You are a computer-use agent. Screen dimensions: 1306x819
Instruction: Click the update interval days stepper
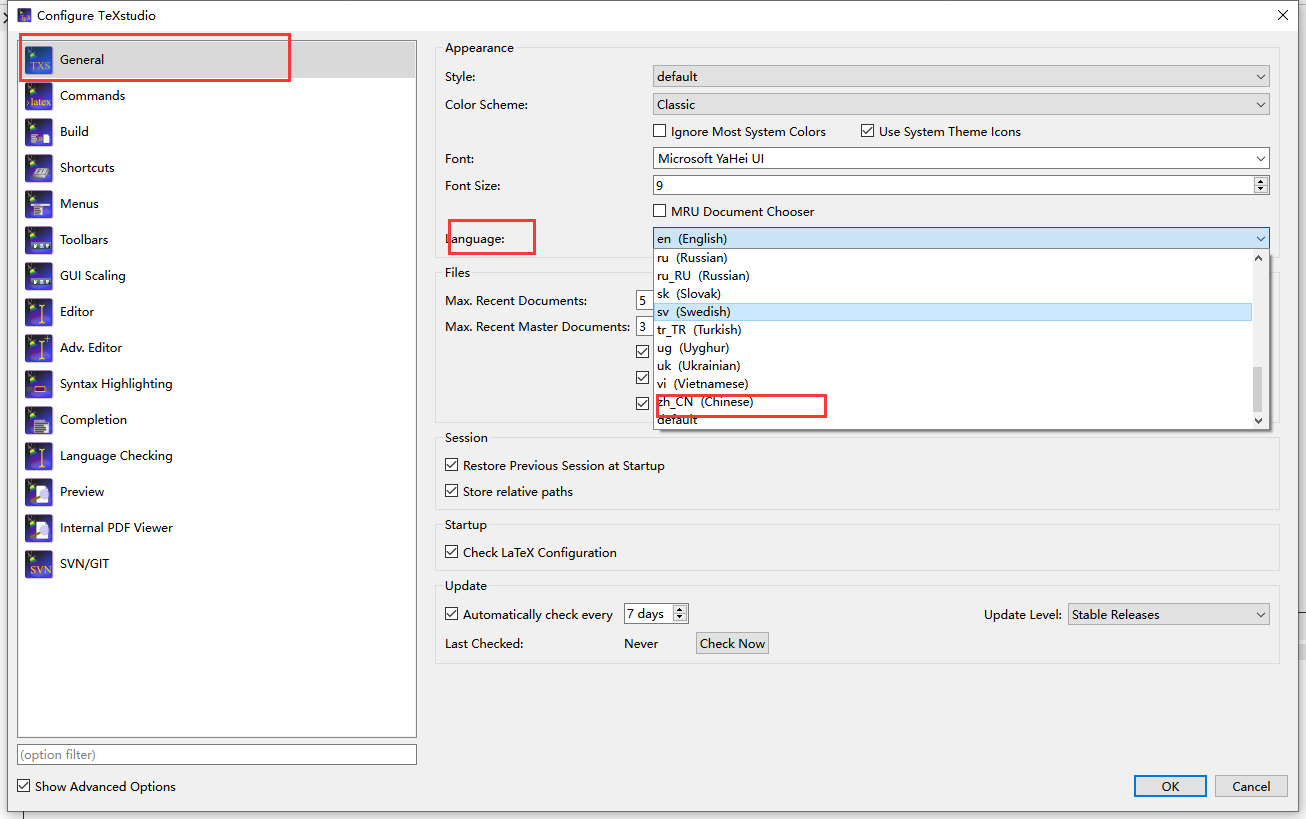tap(680, 614)
